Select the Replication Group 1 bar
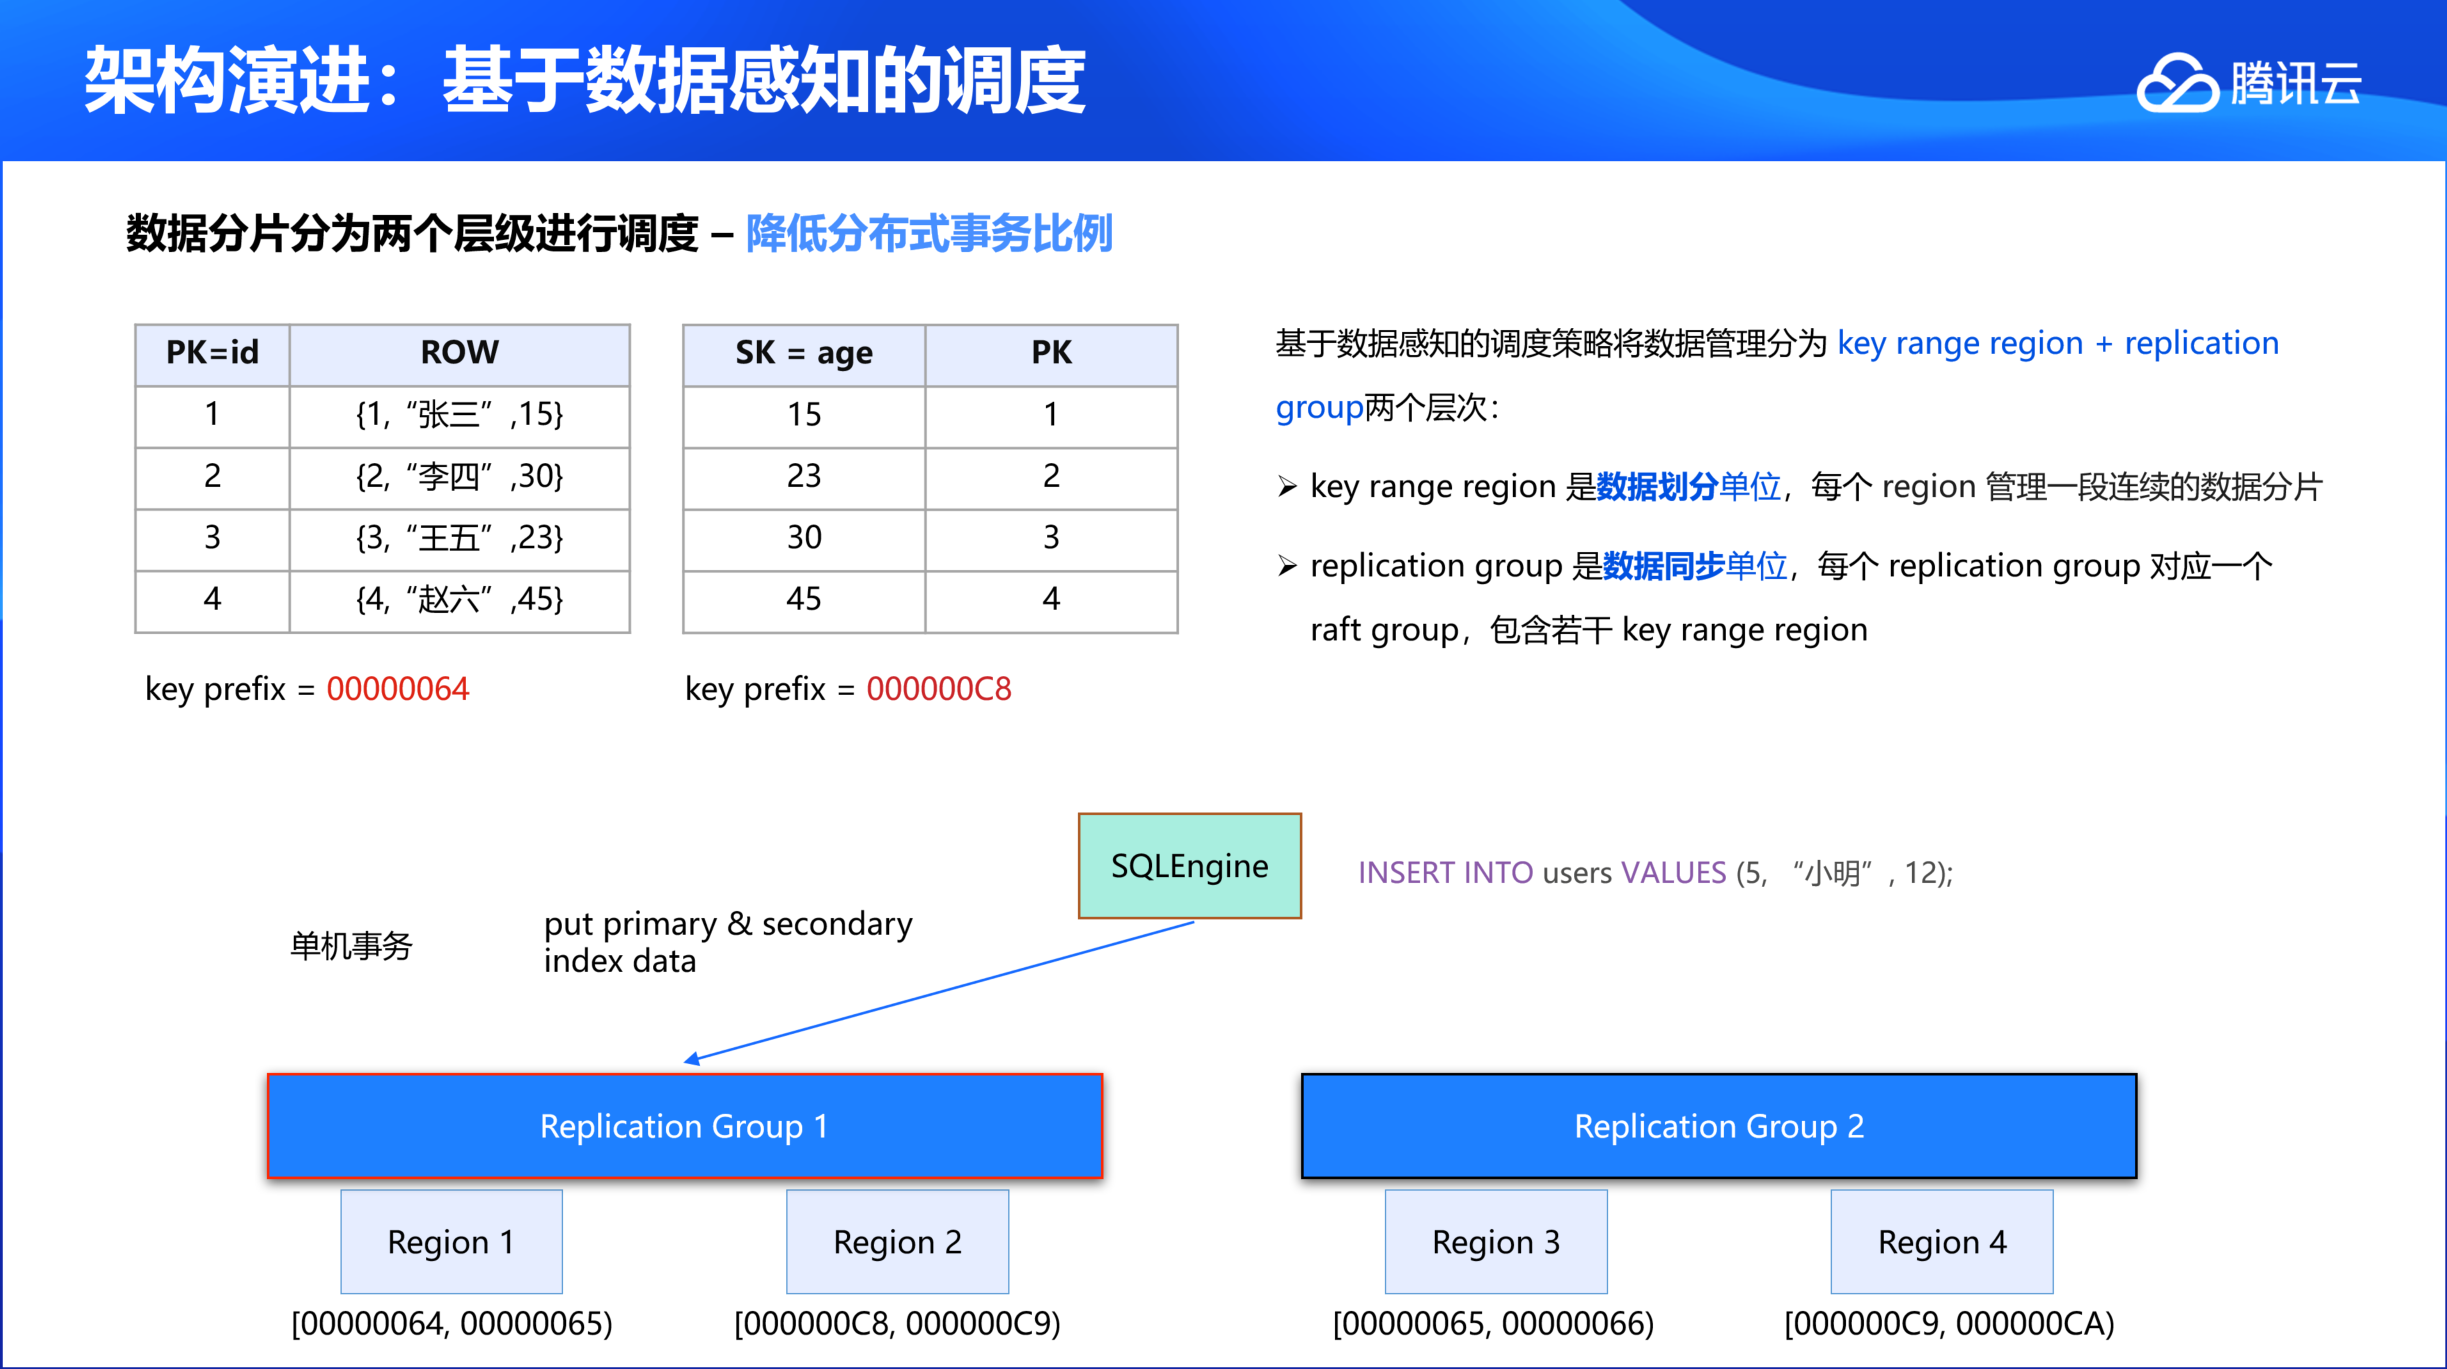The image size is (2447, 1369). point(685,1126)
